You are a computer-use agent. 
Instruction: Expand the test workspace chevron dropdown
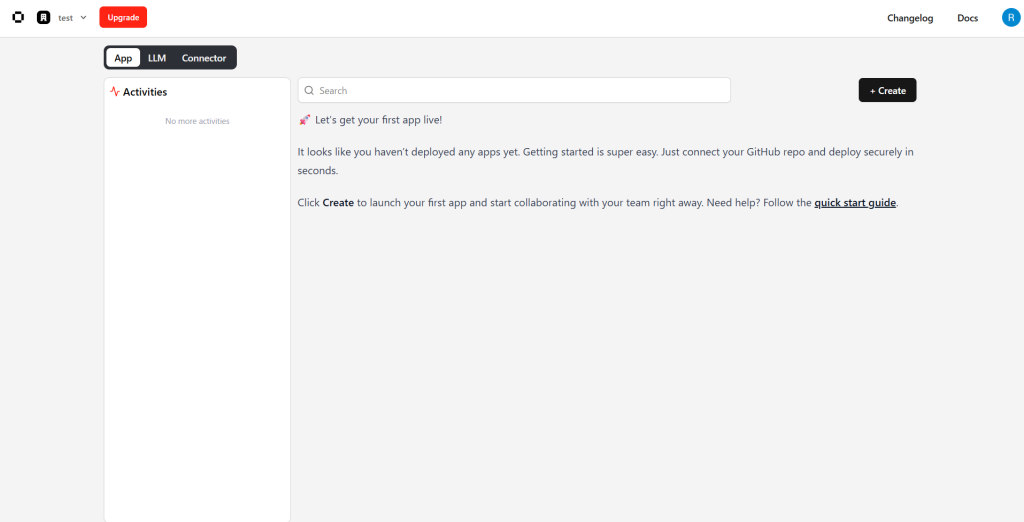(x=84, y=18)
